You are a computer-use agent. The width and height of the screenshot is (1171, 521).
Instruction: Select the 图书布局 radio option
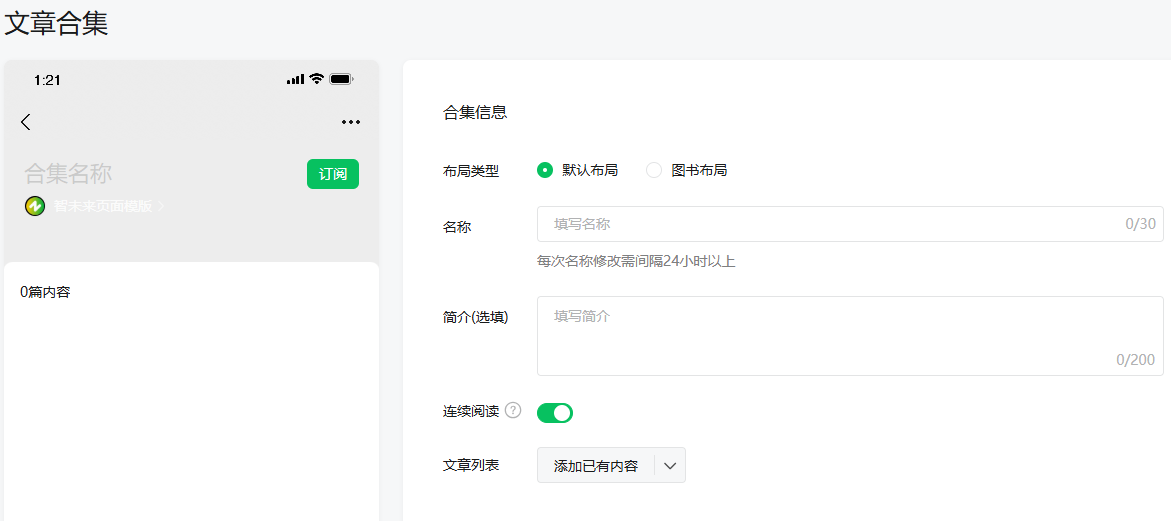[654, 170]
